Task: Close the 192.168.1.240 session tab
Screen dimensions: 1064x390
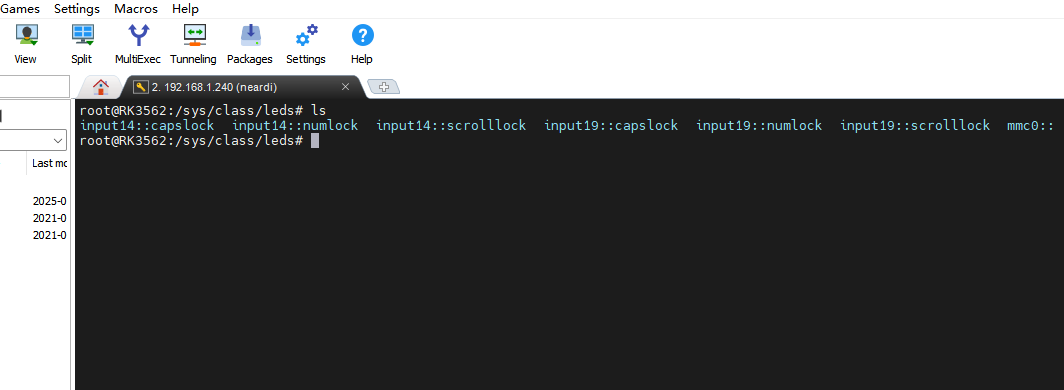Action: tap(345, 87)
